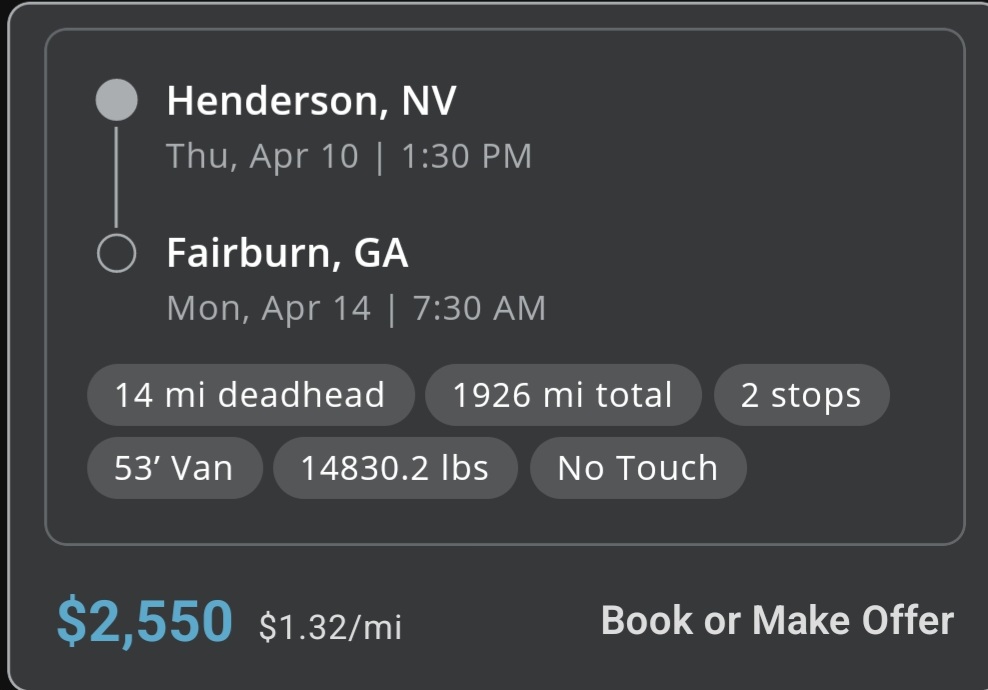Select the Fairburn, GA delivery city
This screenshot has height=690, width=988.
(x=287, y=253)
